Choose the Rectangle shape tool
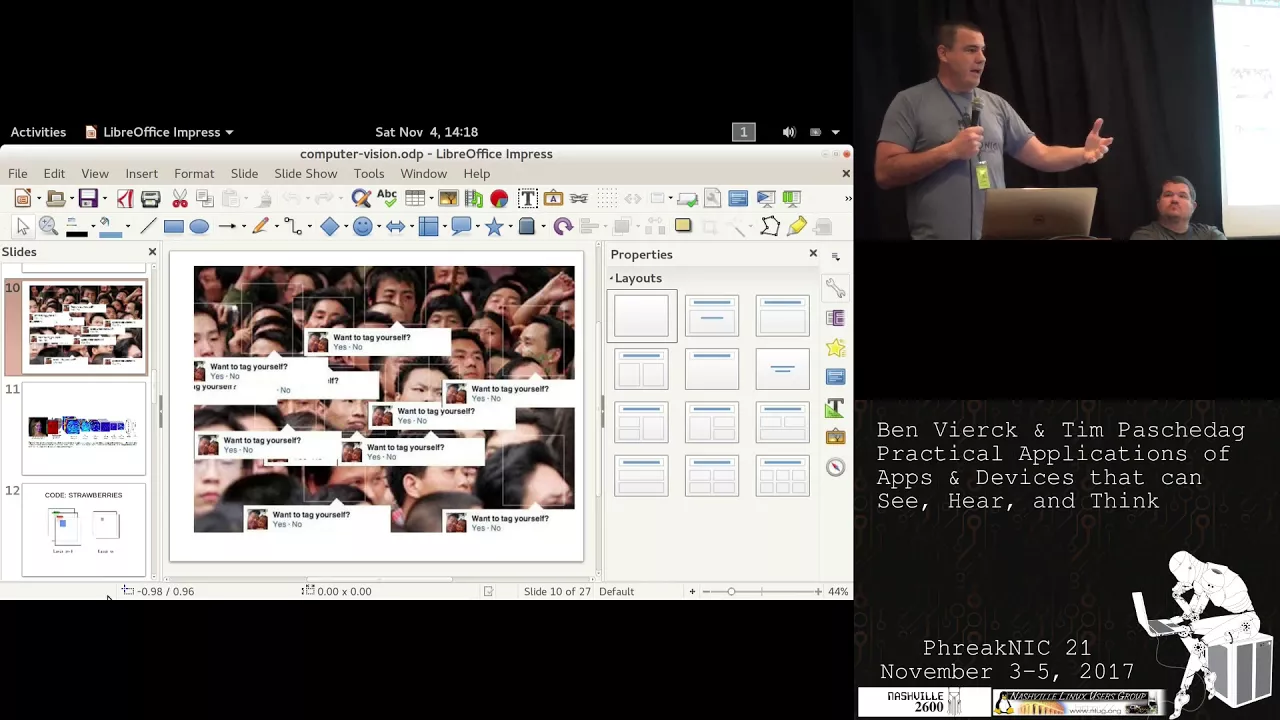Viewport: 1280px width, 720px height. 173,227
